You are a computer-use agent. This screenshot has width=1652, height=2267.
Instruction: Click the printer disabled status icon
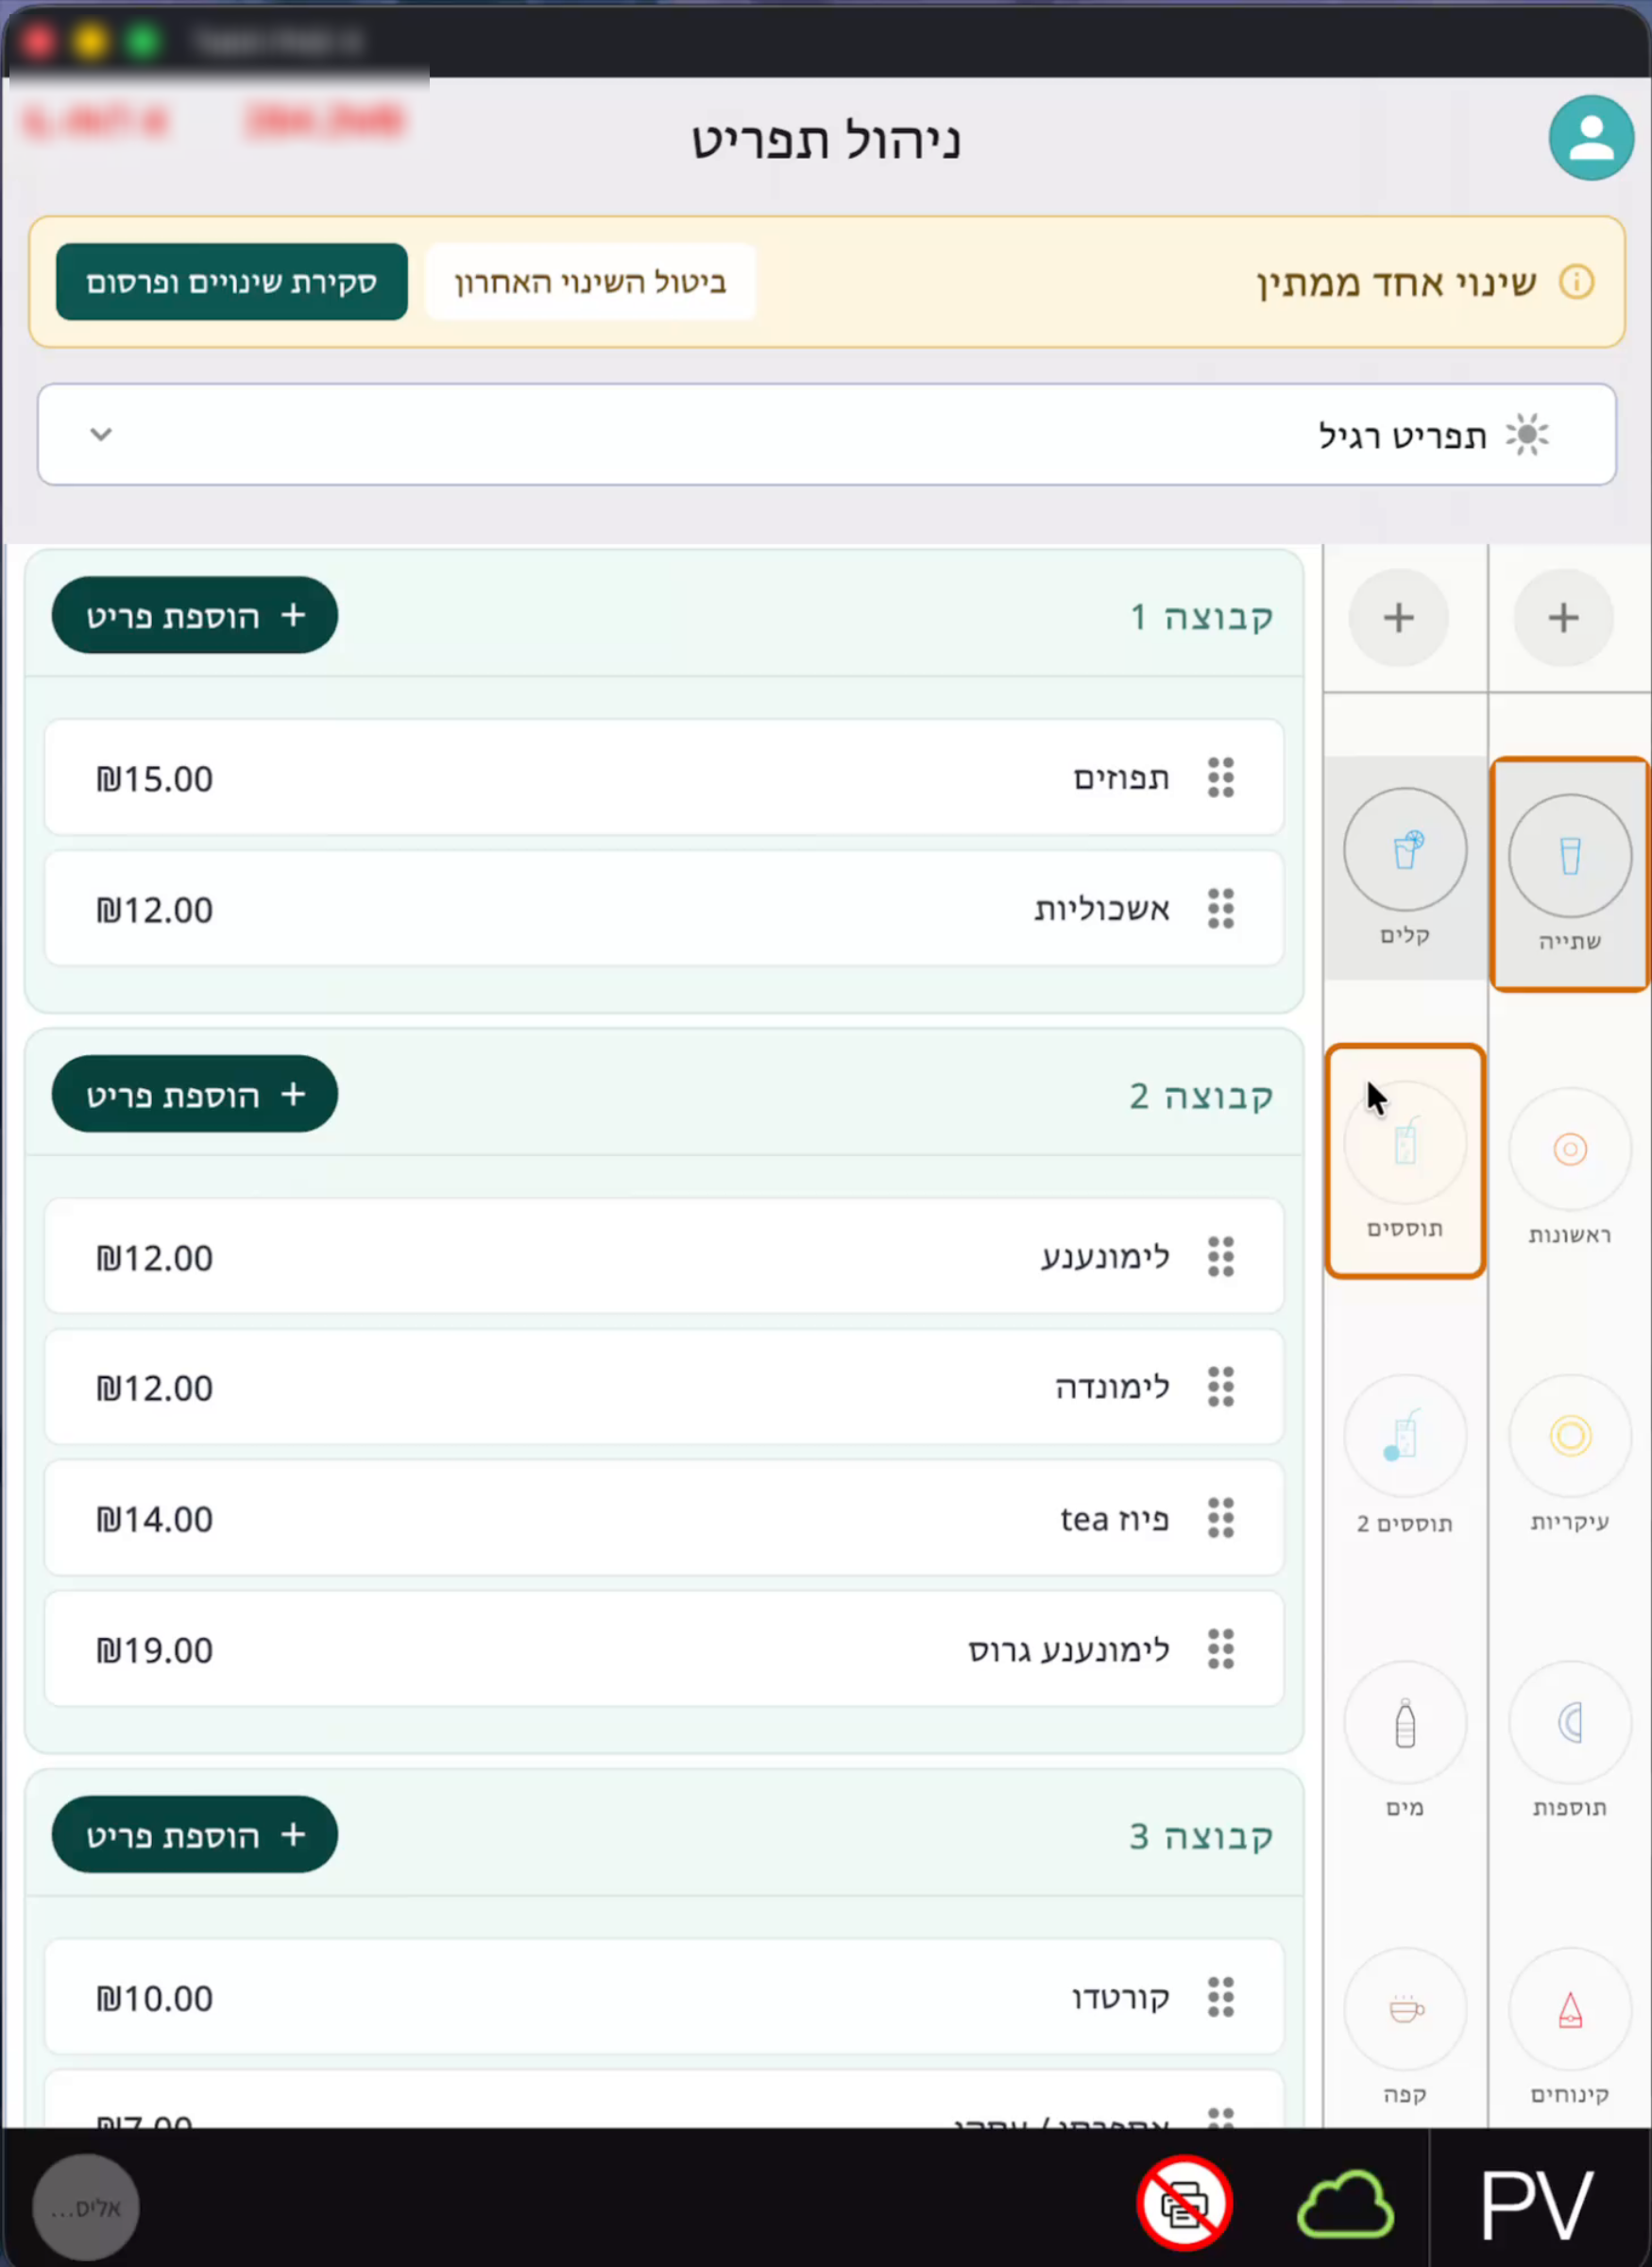click(1184, 2203)
